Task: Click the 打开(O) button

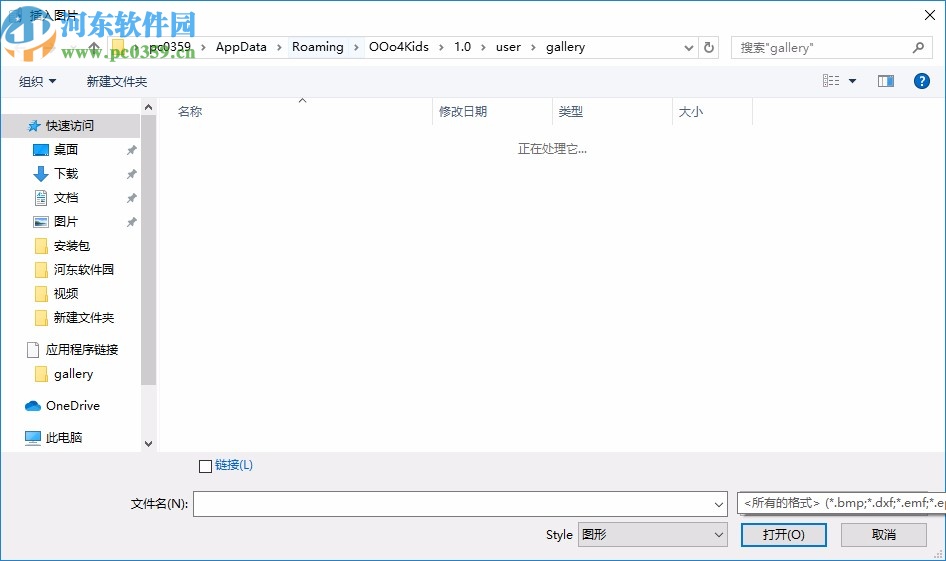Action: 784,534
